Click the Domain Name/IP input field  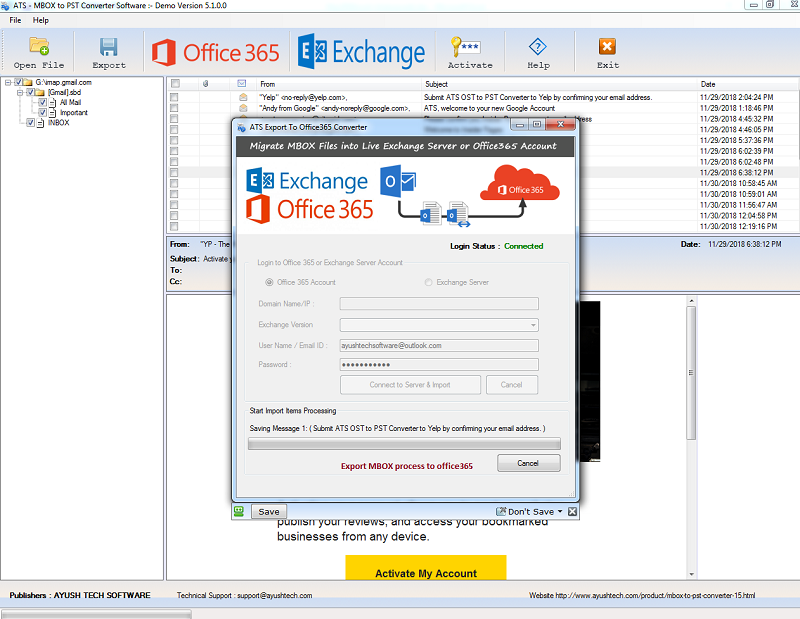tap(439, 304)
